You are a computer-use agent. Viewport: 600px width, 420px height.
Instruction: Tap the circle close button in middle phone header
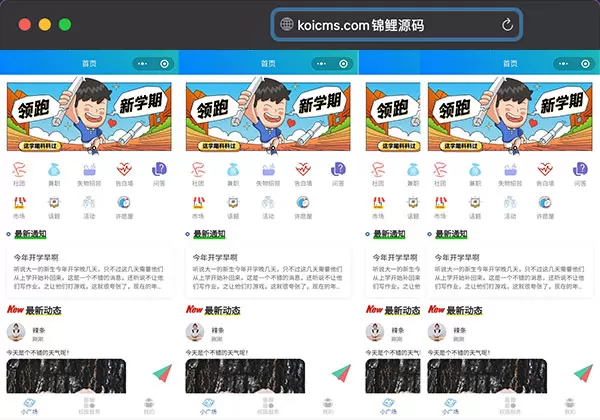click(344, 63)
